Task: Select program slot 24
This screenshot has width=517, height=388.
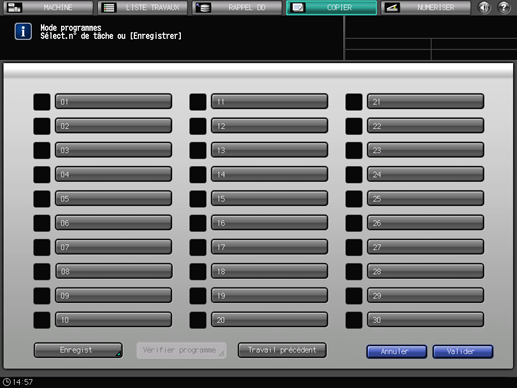Action: coord(425,174)
